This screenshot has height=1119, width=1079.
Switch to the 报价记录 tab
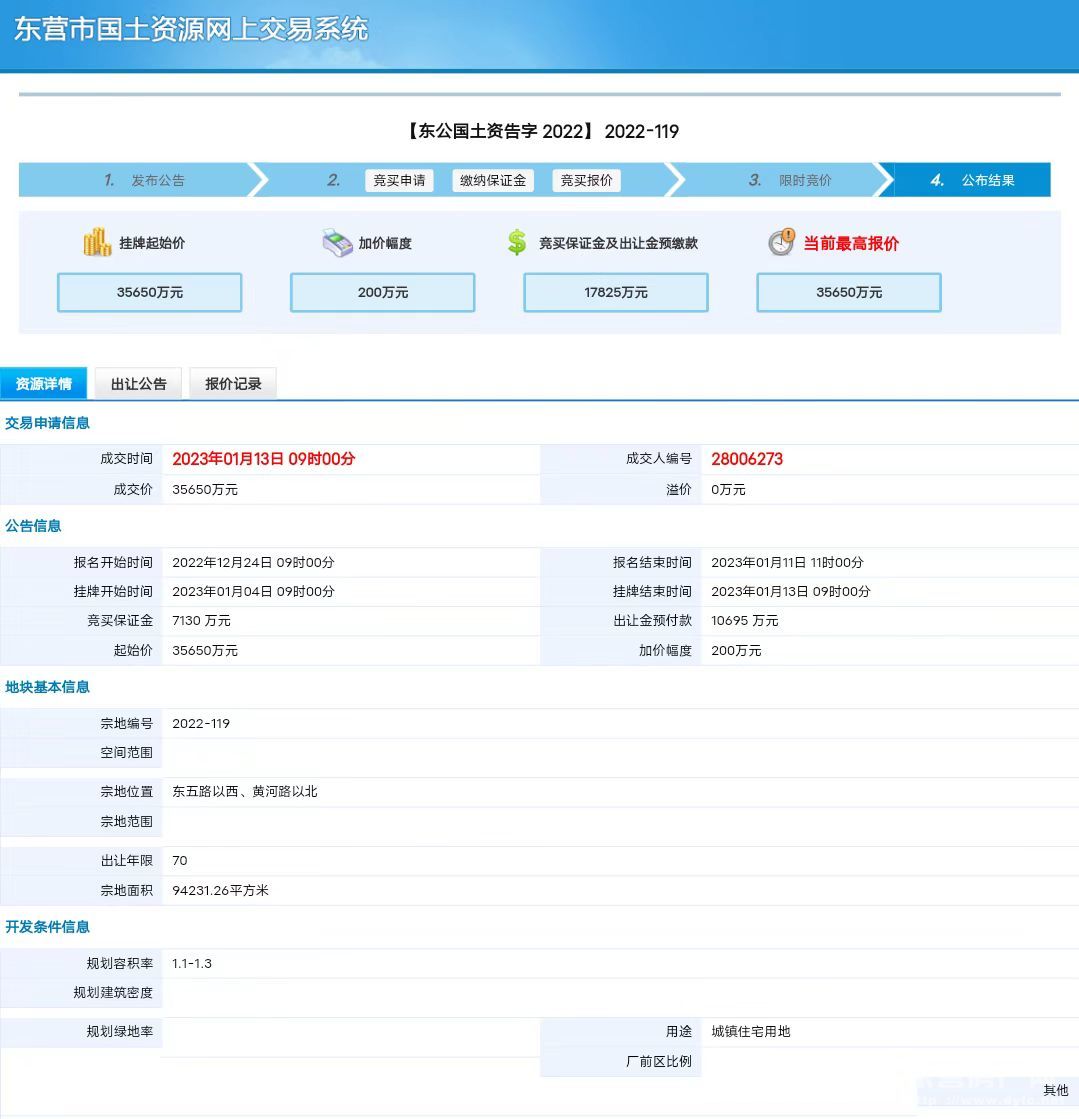pyautogui.click(x=233, y=384)
